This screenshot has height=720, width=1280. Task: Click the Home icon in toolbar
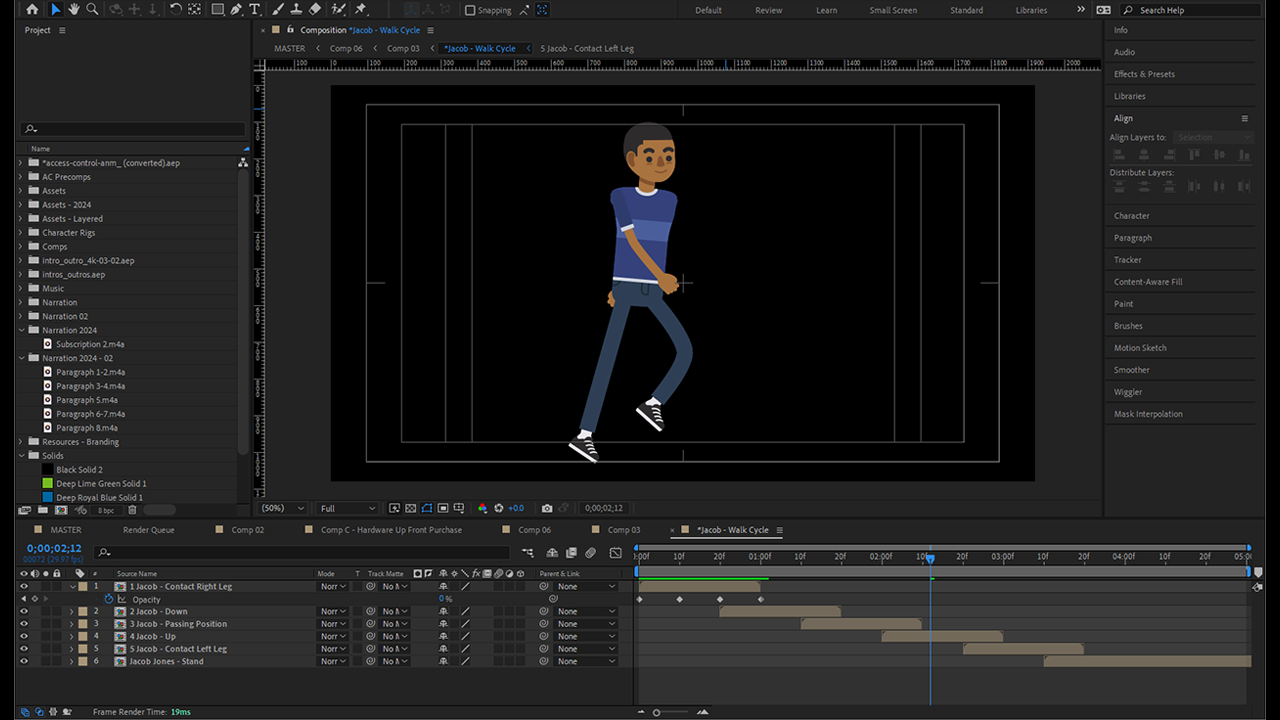click(x=32, y=9)
